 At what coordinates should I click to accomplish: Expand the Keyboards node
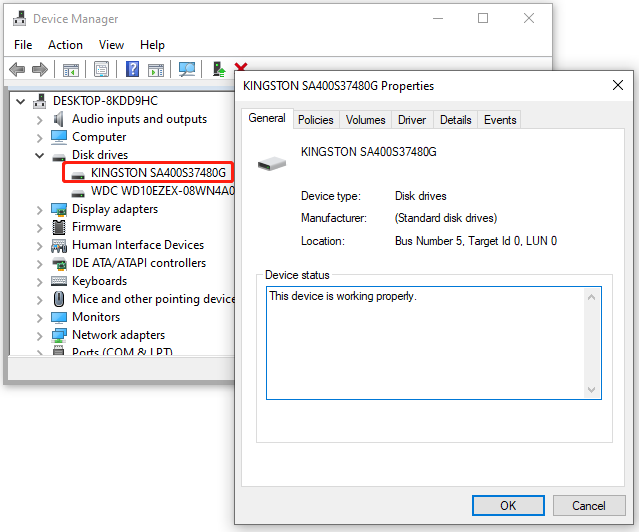pyautogui.click(x=40, y=282)
